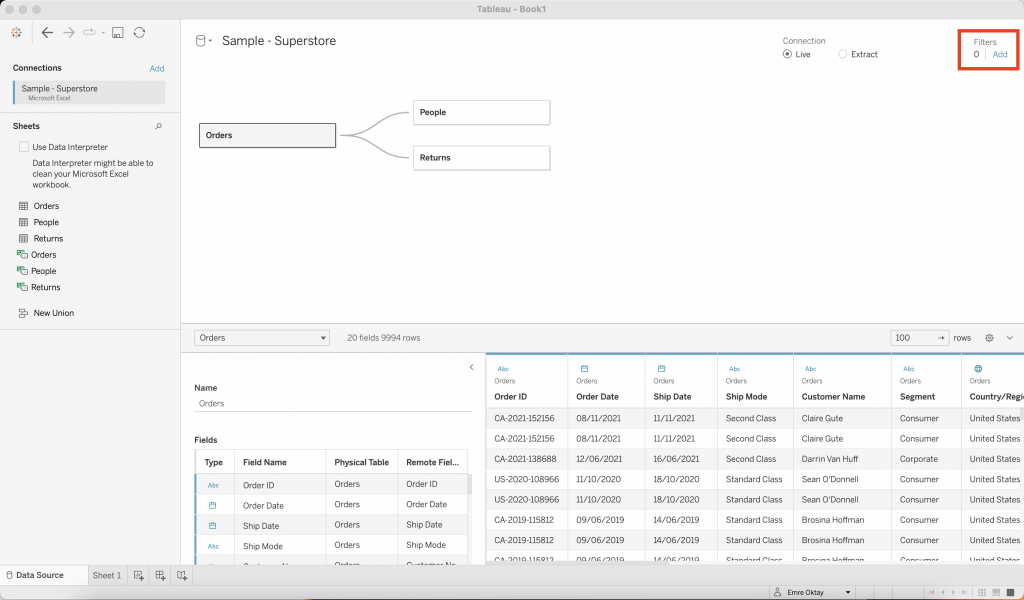Click the Tableau start page logo icon
The width and height of the screenshot is (1024, 600).
pos(16,32)
